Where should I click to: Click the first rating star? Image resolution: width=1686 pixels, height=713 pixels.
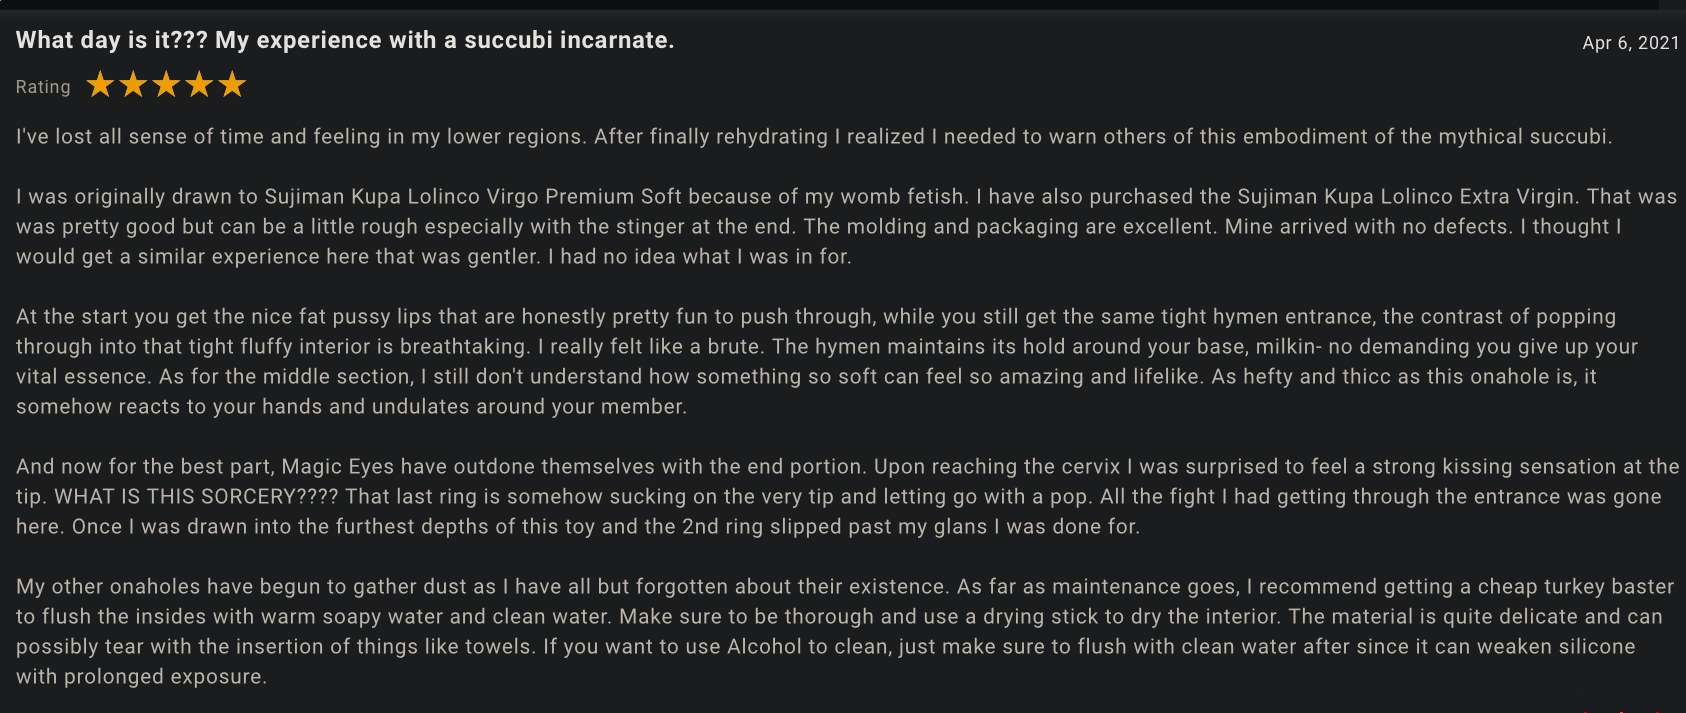coord(100,85)
